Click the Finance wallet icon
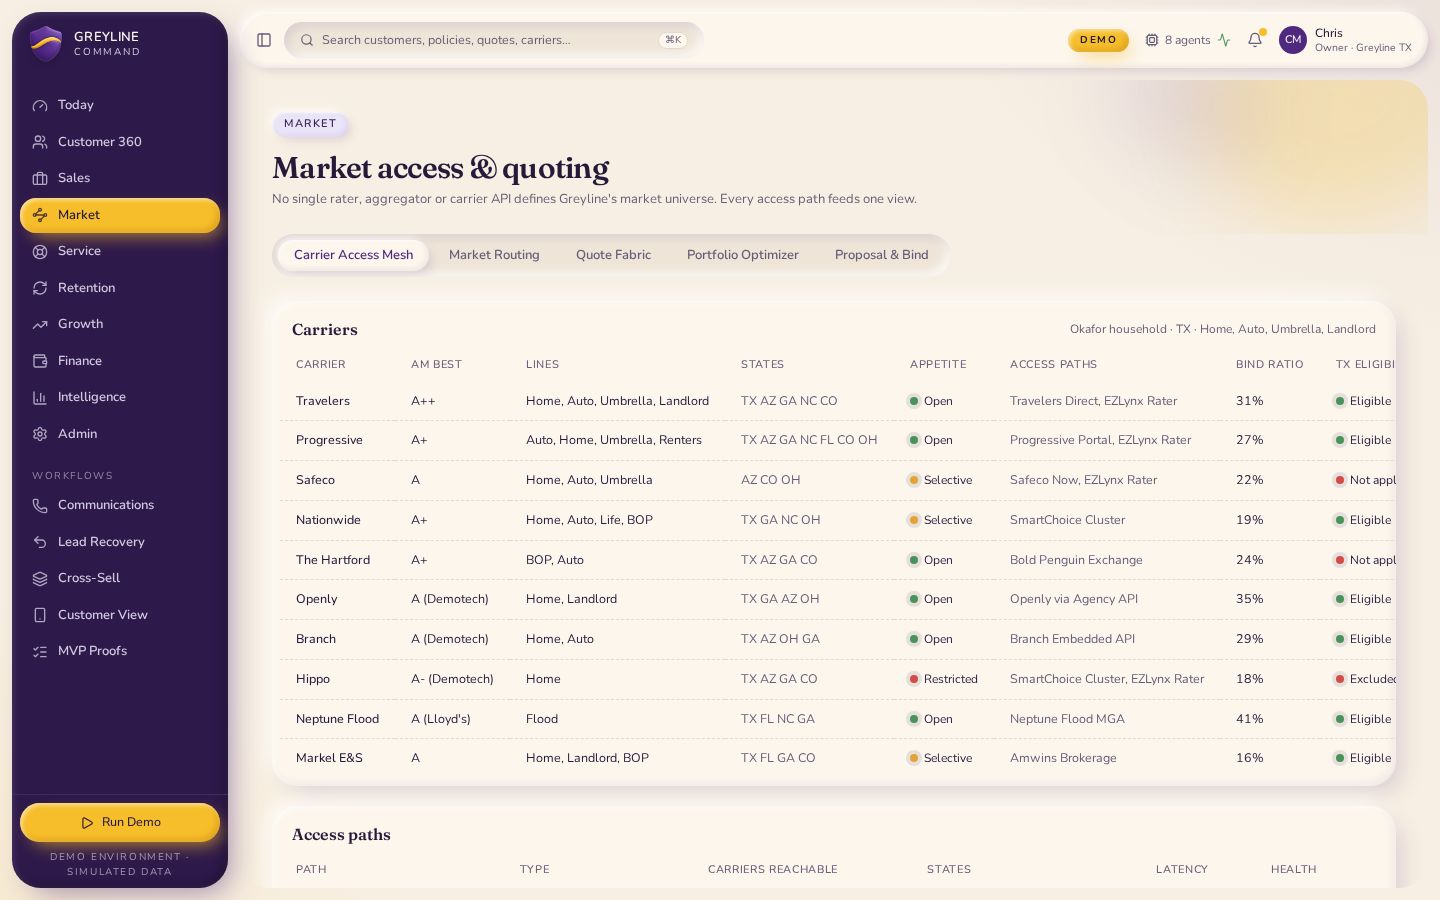 click(40, 361)
